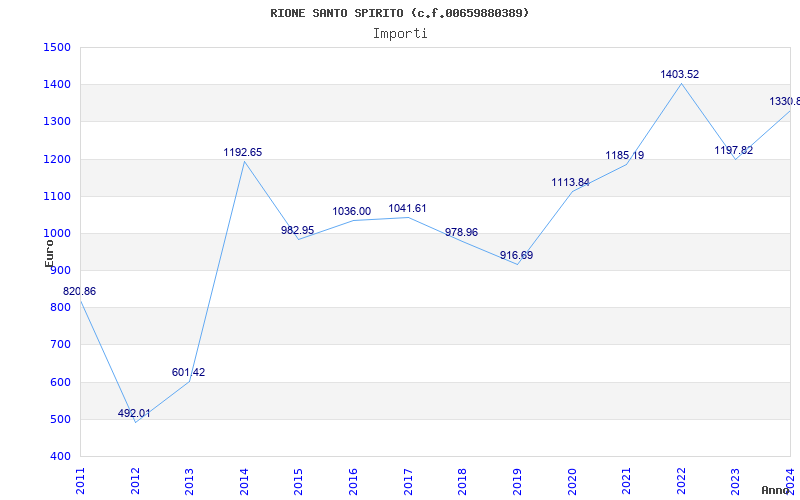Click the 400 y-axis tick label
800x500 pixels.
pyautogui.click(x=60, y=457)
